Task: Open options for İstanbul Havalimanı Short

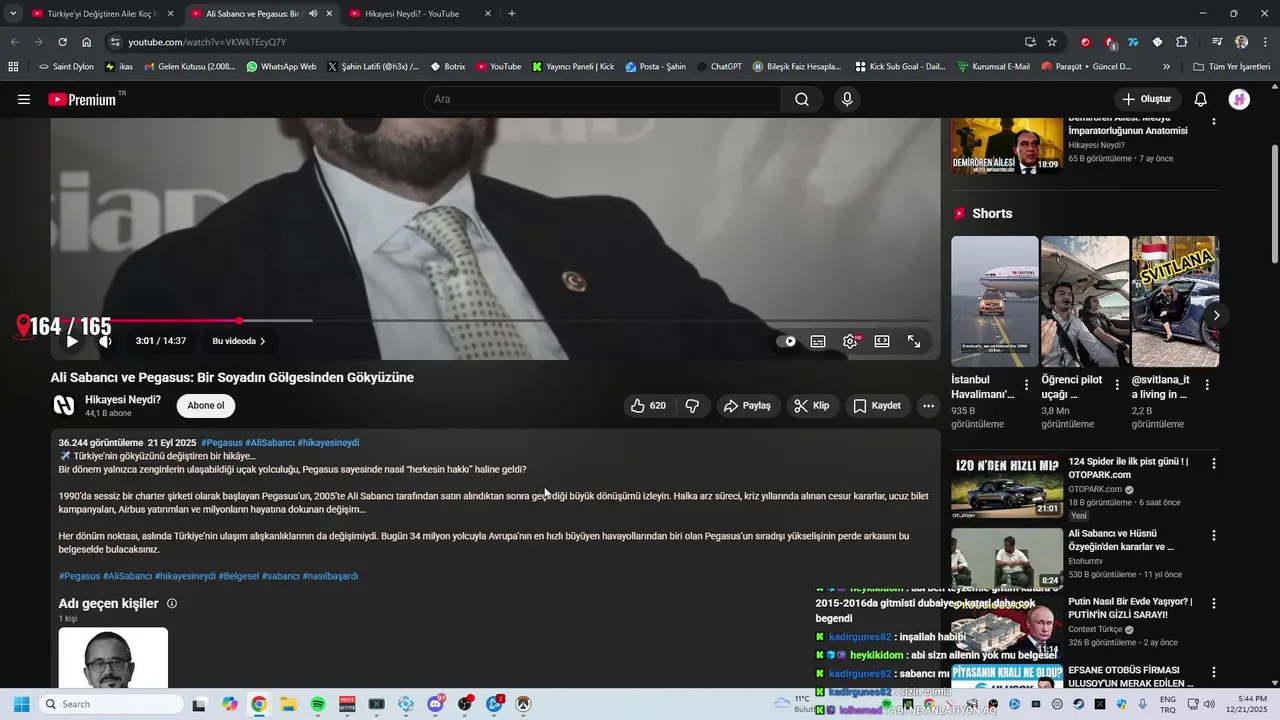Action: [1026, 385]
